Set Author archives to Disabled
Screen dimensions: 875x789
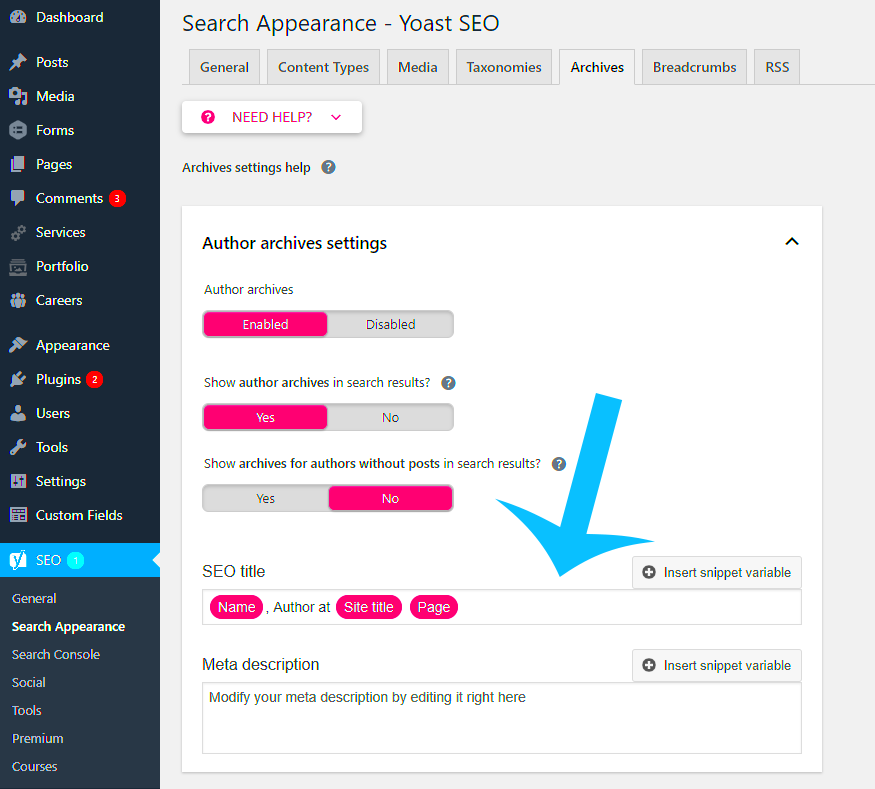(x=390, y=324)
